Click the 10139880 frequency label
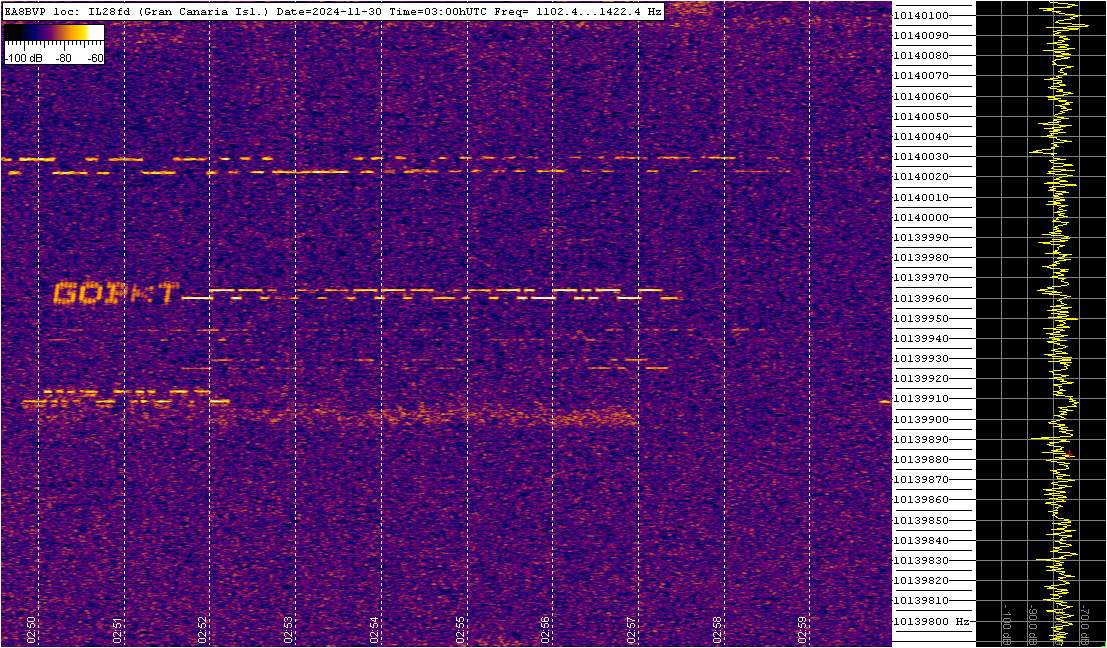Image resolution: width=1107 pixels, height=648 pixels. tap(921, 460)
